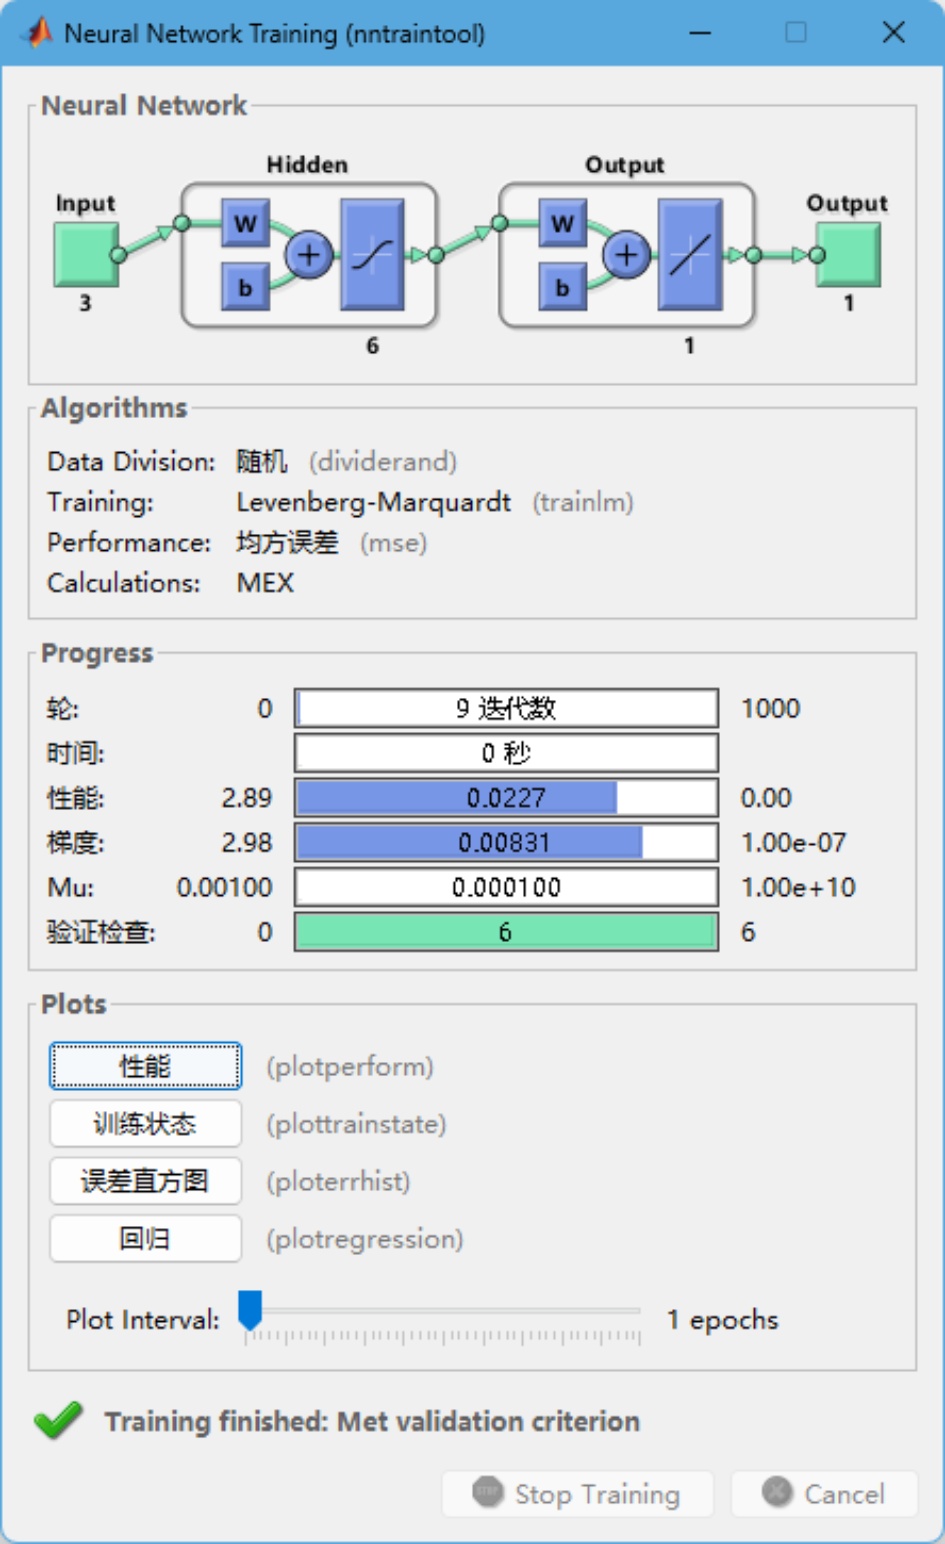The width and height of the screenshot is (945, 1544).
Task: Click the green checkmark status icon
Action: click(x=58, y=1419)
